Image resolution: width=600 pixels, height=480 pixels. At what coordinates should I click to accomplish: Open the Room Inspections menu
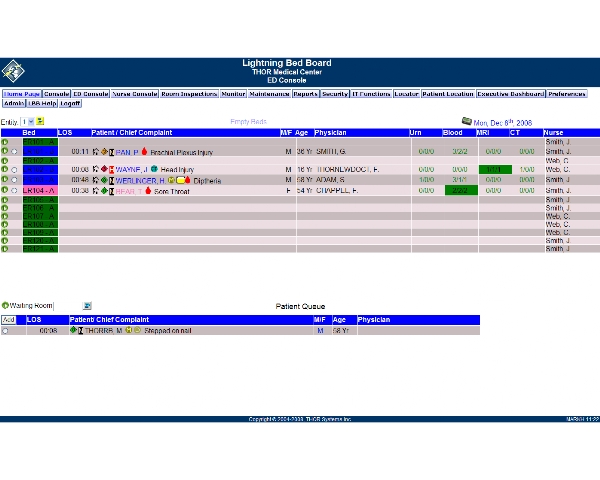point(189,94)
